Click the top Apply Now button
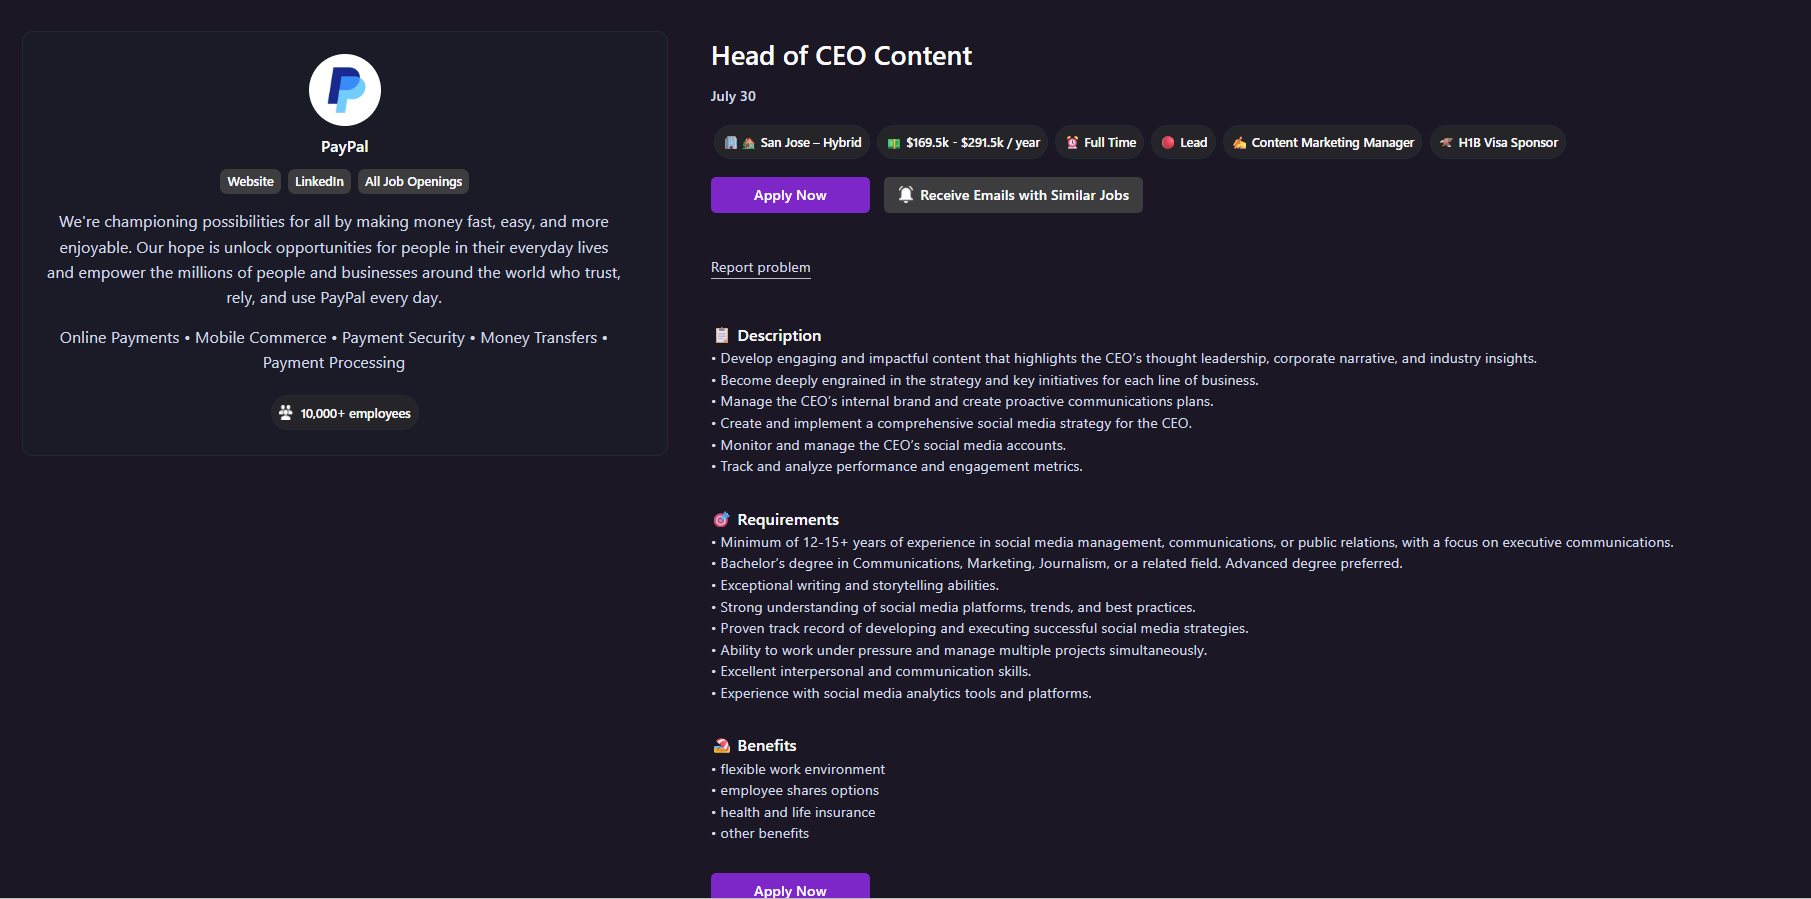 [789, 195]
